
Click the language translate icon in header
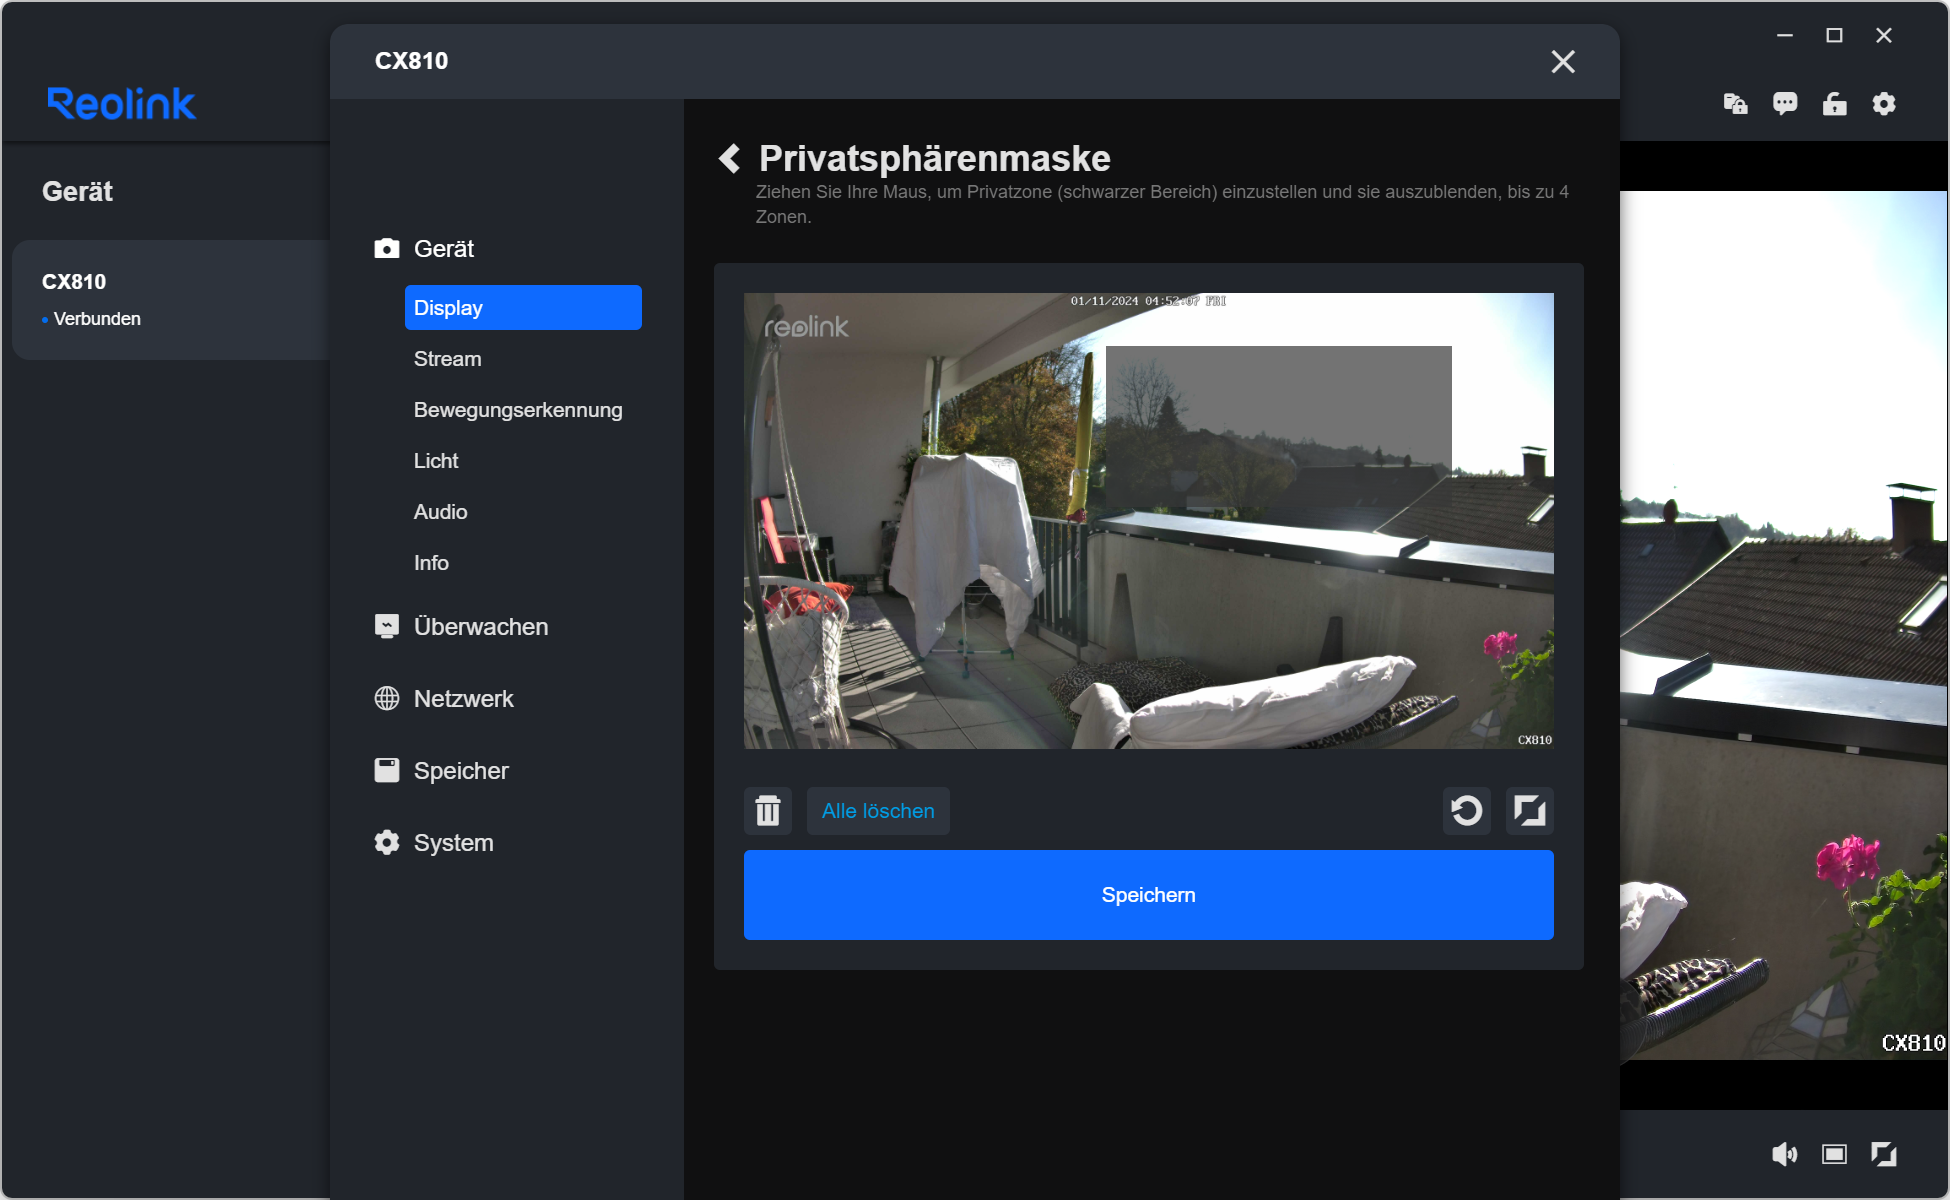pyautogui.click(x=1735, y=104)
